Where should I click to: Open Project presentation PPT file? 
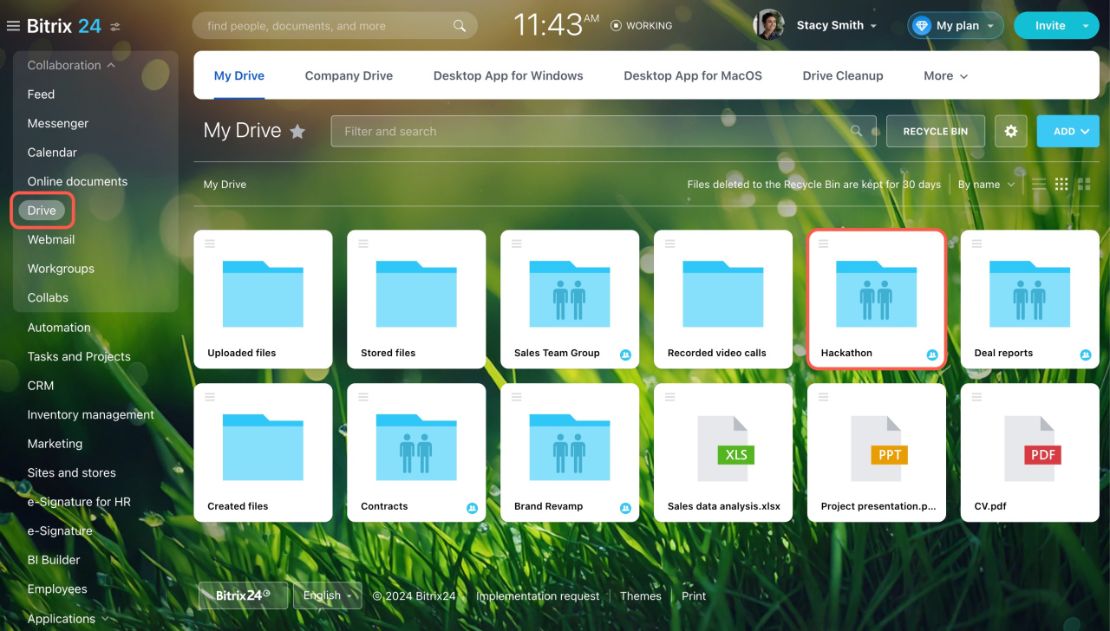click(876, 453)
